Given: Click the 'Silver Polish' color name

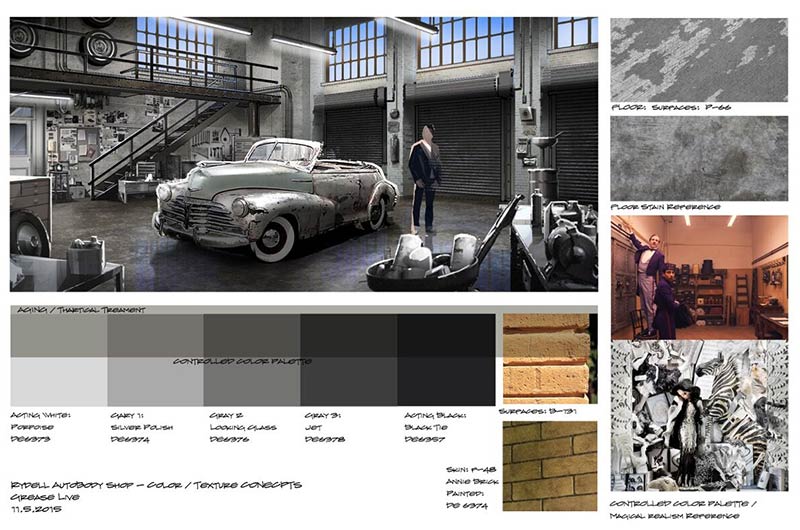Looking at the screenshot, I should [x=142, y=427].
